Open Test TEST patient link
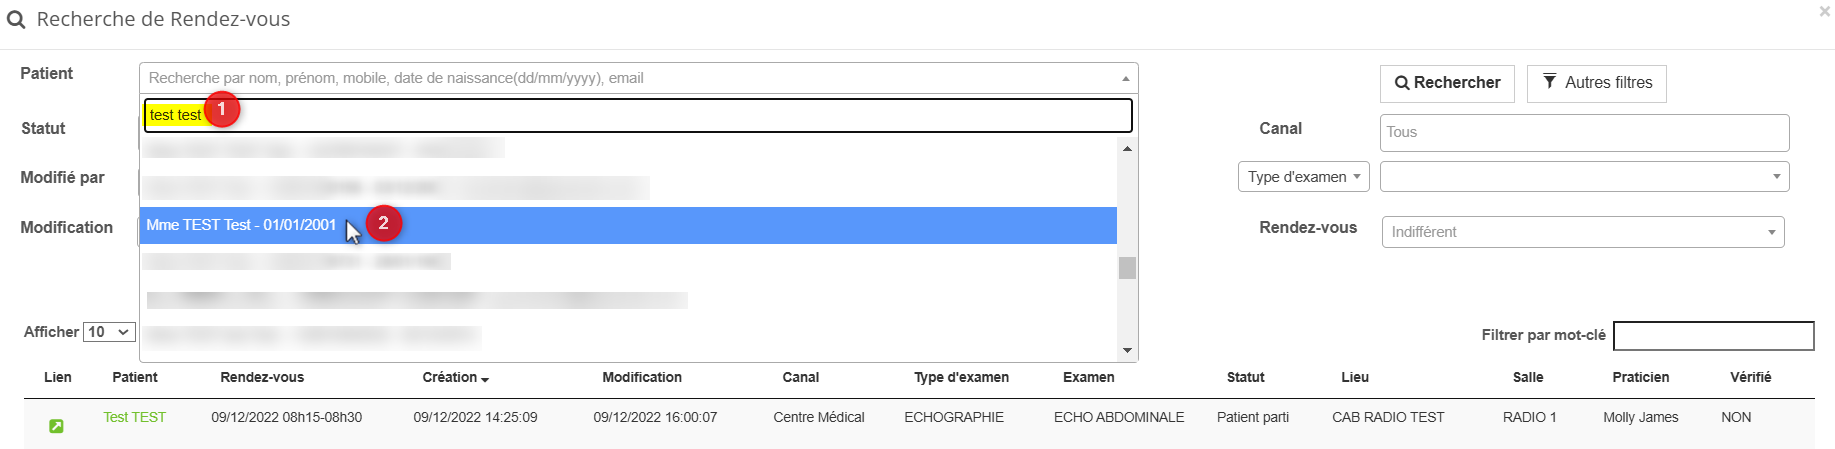 coord(135,417)
